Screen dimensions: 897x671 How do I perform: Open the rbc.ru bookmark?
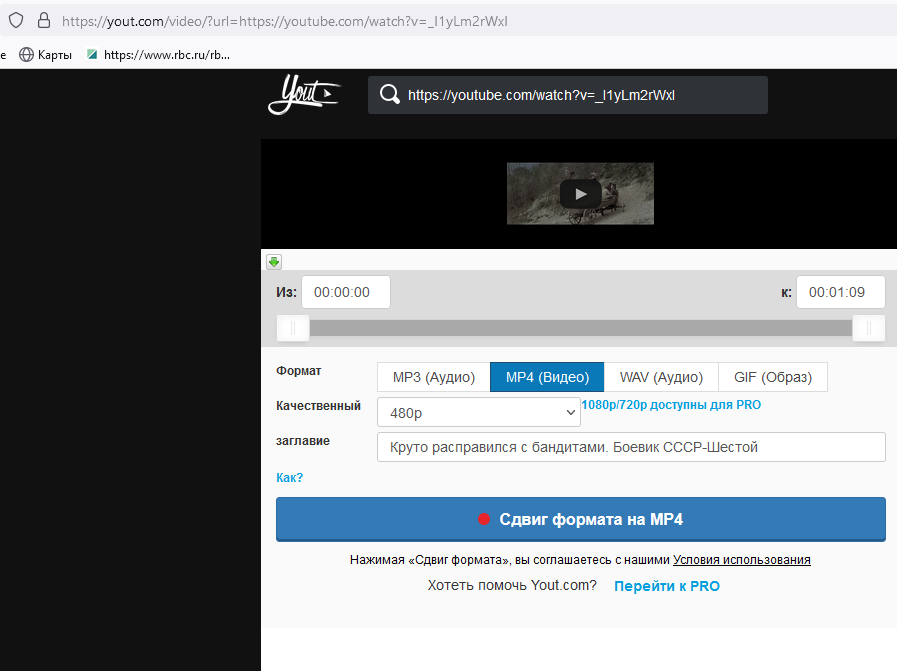[x=158, y=55]
